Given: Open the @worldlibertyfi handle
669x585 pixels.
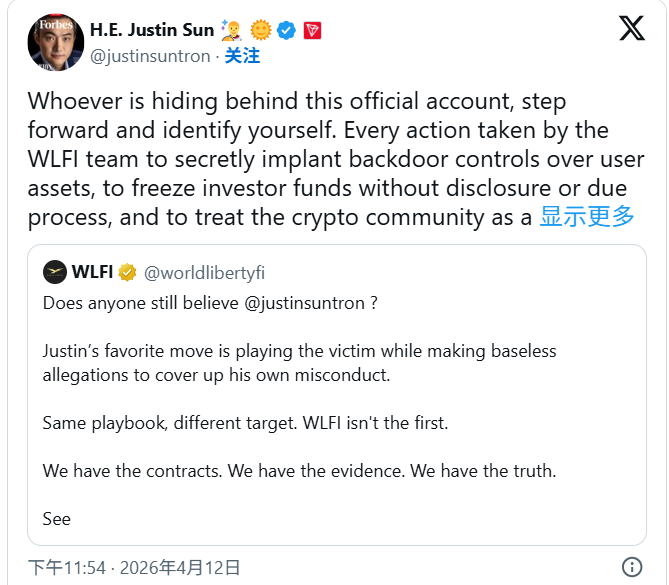Looking at the screenshot, I should point(205,272).
